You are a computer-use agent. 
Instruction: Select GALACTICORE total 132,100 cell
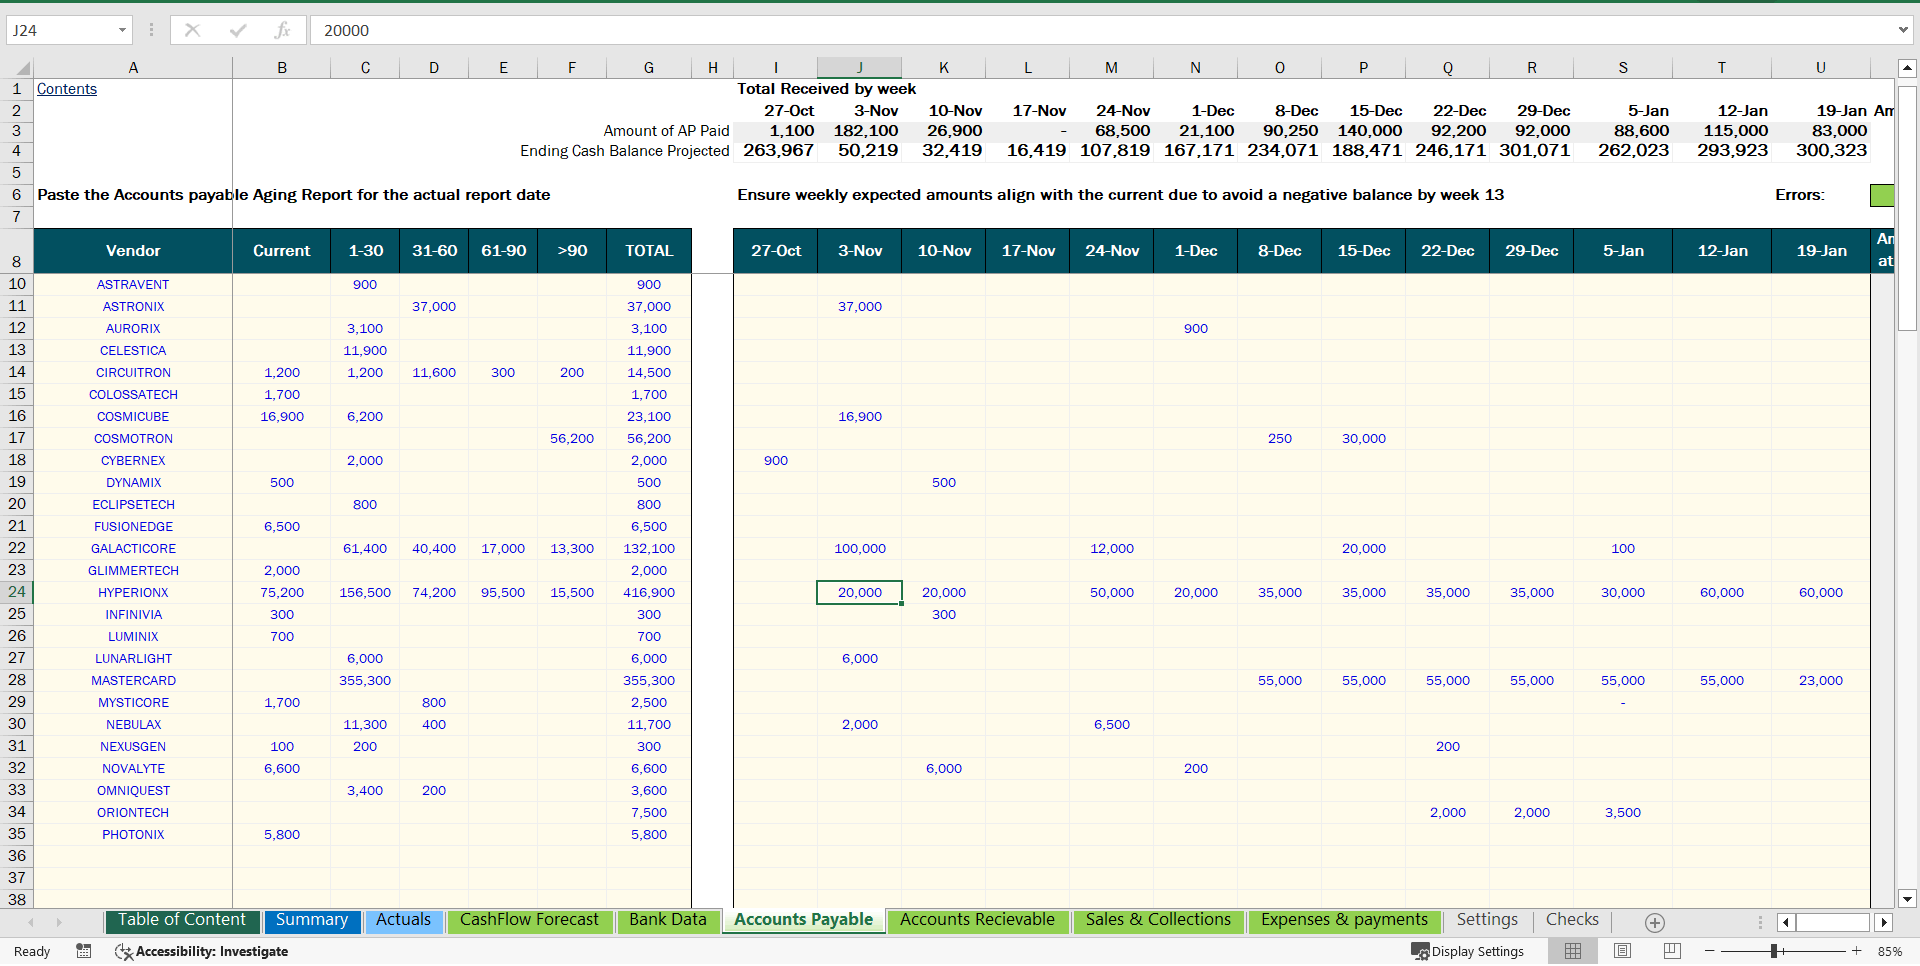pos(649,549)
